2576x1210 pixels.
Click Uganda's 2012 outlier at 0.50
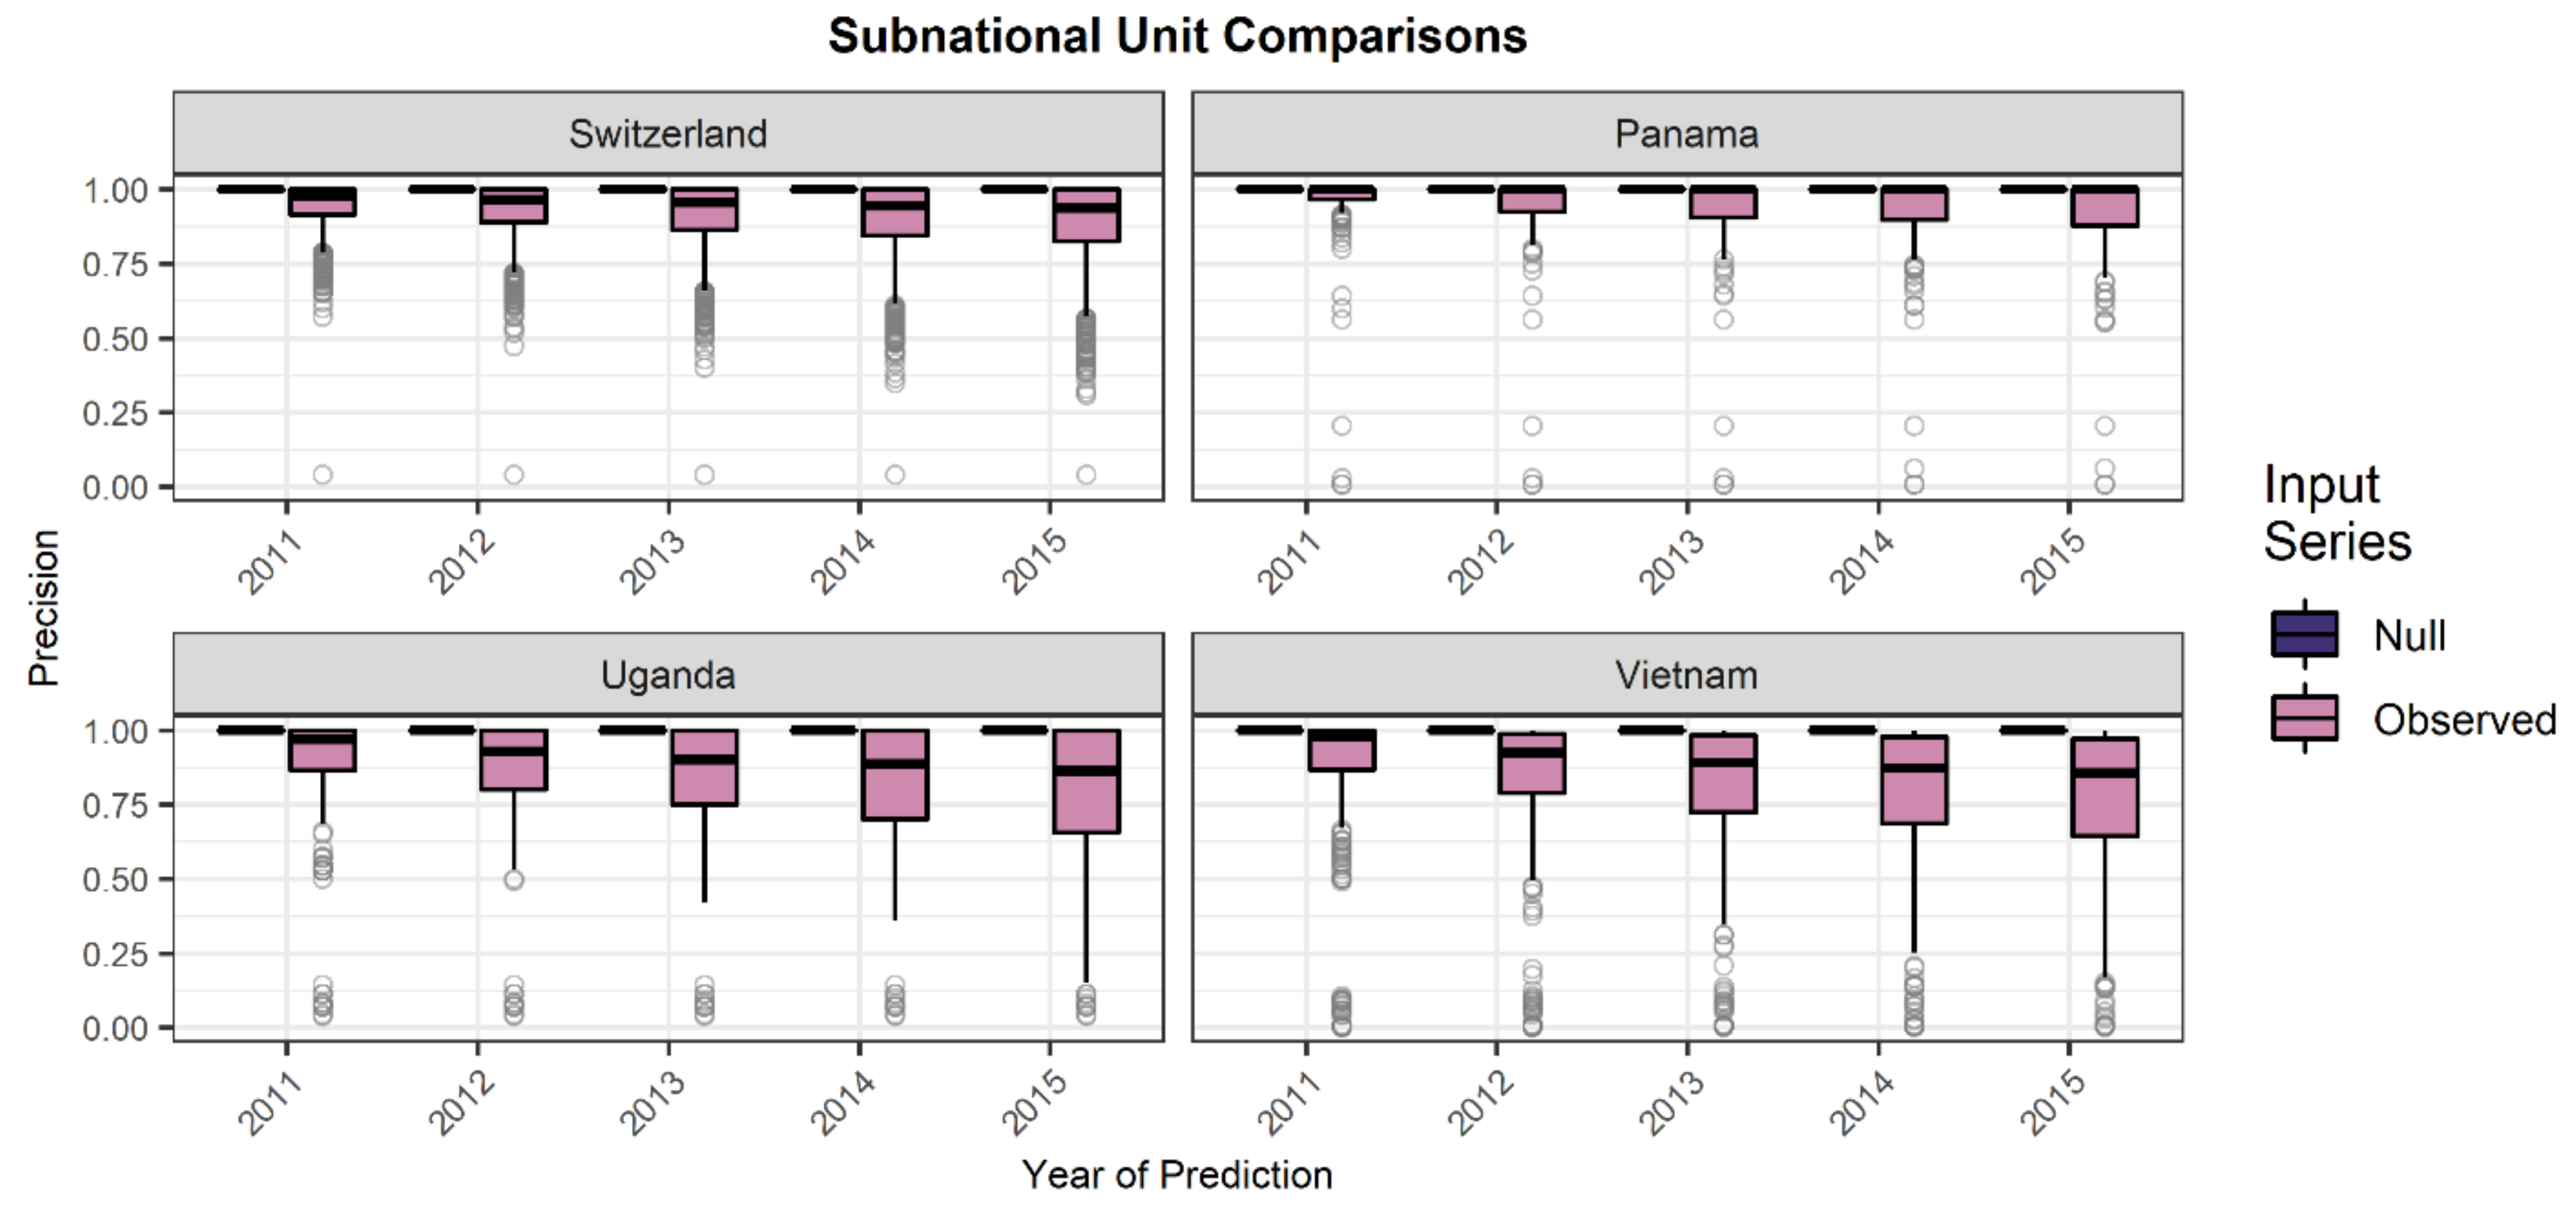point(513,880)
